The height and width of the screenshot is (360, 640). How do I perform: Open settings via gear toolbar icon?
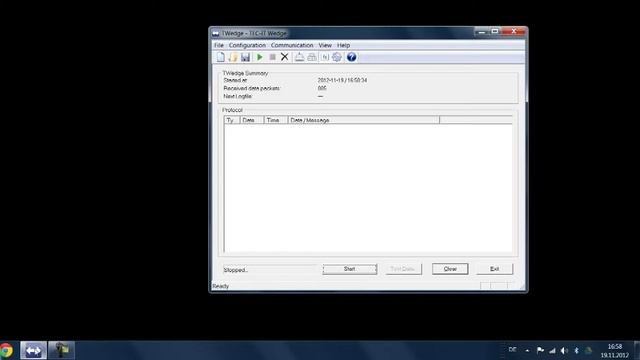(x=337, y=57)
